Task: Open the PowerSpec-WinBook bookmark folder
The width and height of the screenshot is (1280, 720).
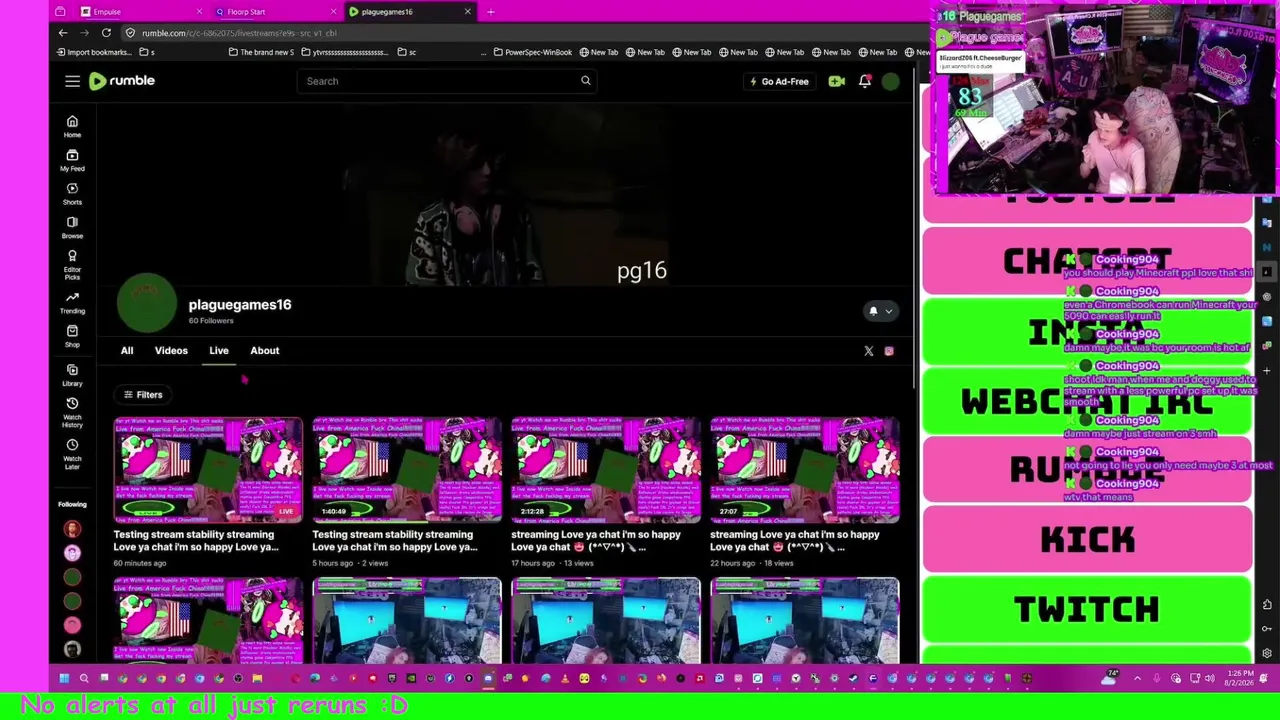Action: (533, 52)
